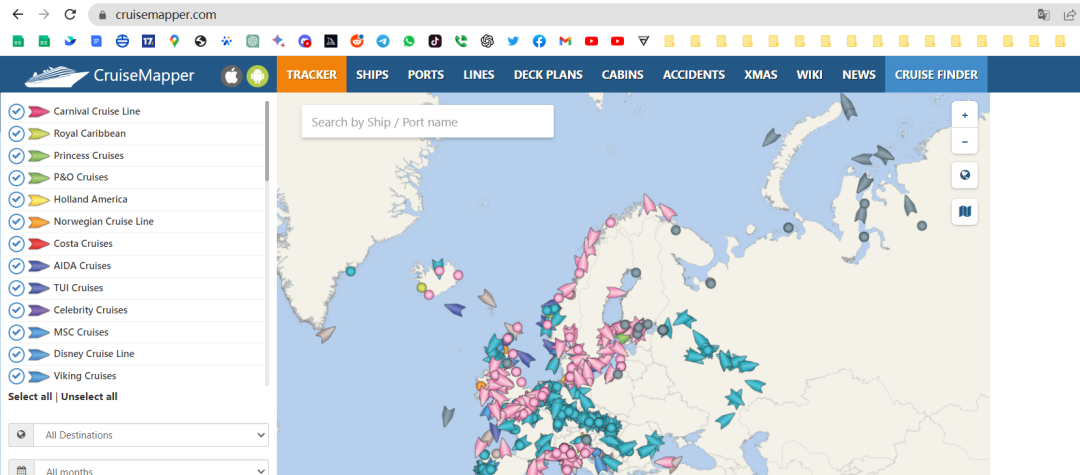Screen dimensions: 1080x475
Task: Select the teal port dot on Greenland's coast
Action: point(351,271)
